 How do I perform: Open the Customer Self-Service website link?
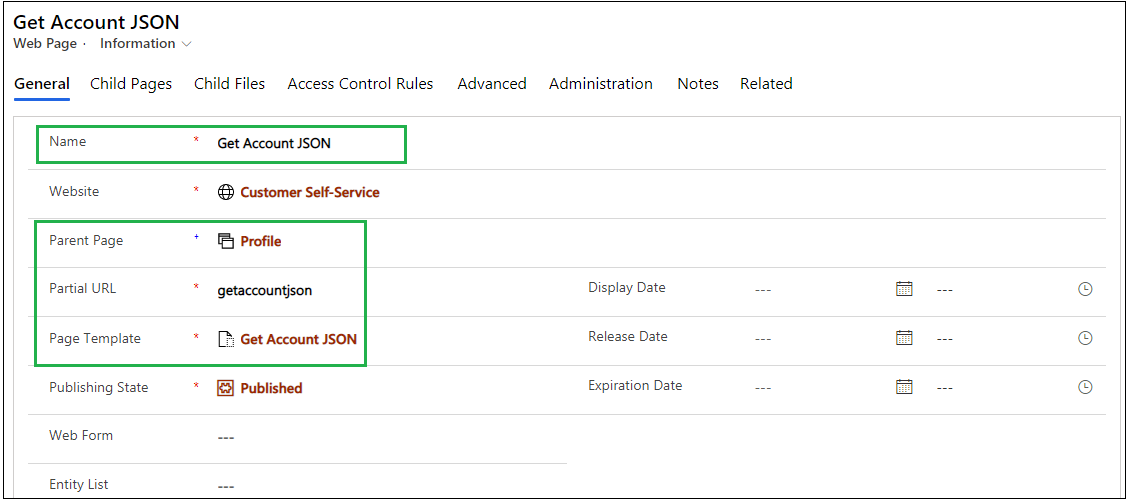click(x=310, y=192)
